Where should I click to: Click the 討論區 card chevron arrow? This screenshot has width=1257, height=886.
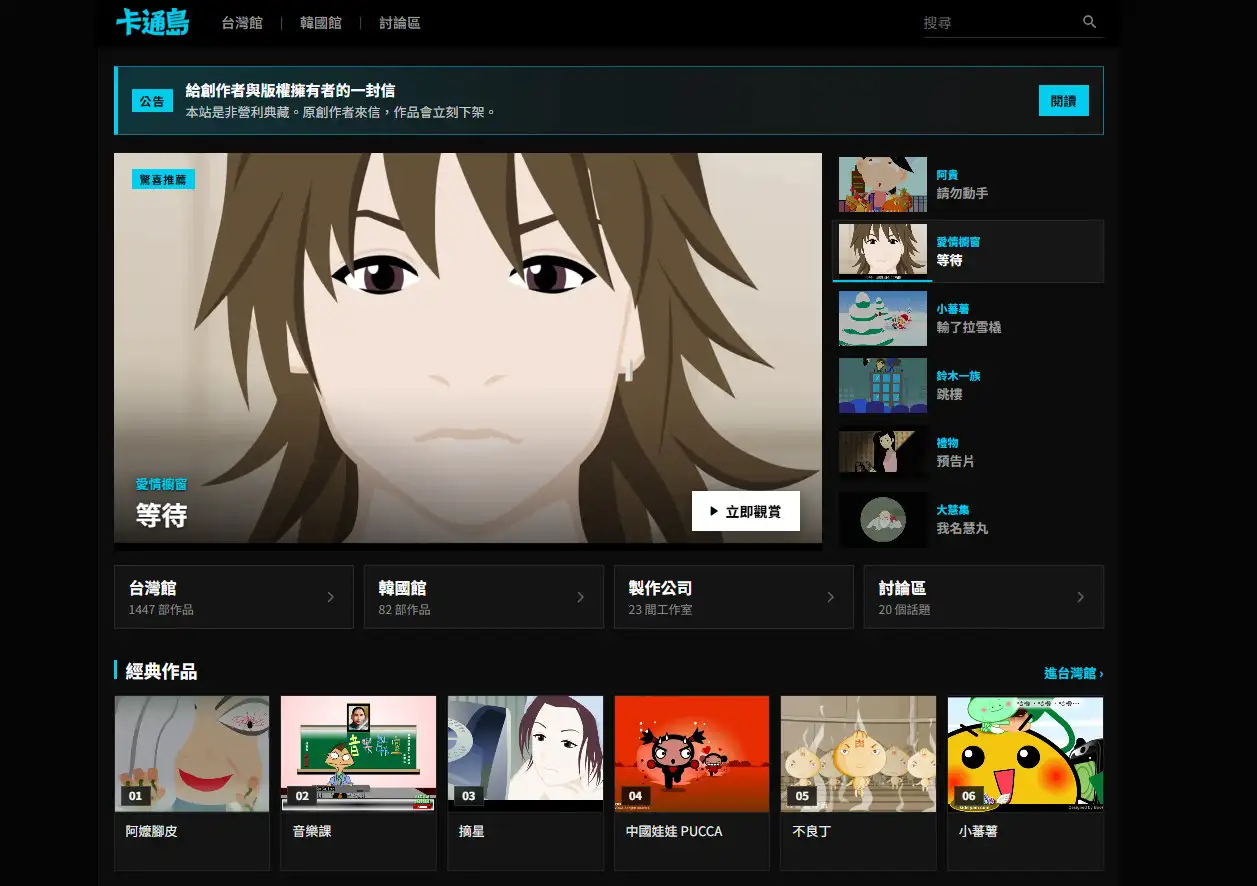[1081, 597]
